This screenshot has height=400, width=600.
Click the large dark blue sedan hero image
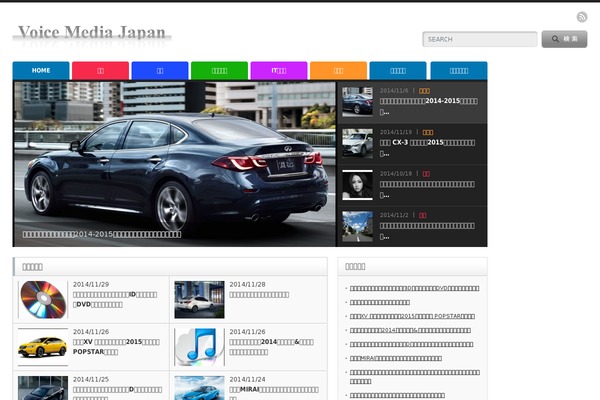point(174,164)
